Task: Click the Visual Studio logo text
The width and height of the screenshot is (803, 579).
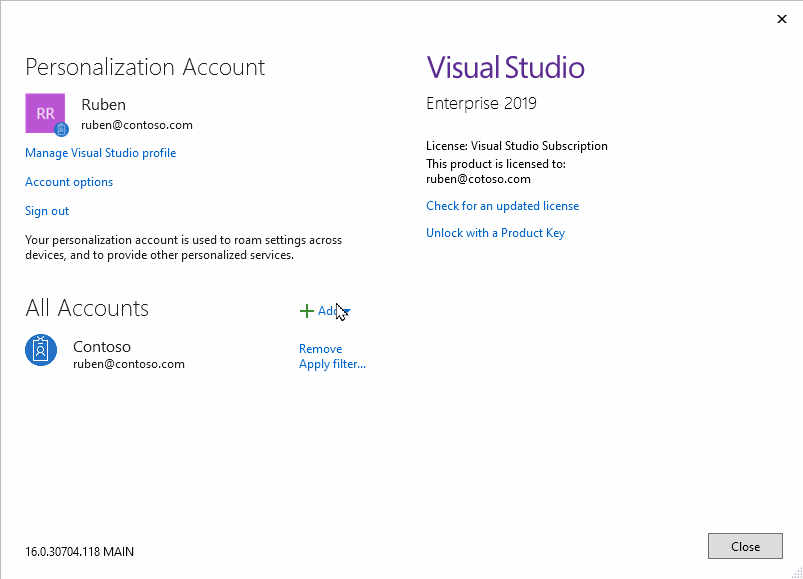Action: [505, 67]
